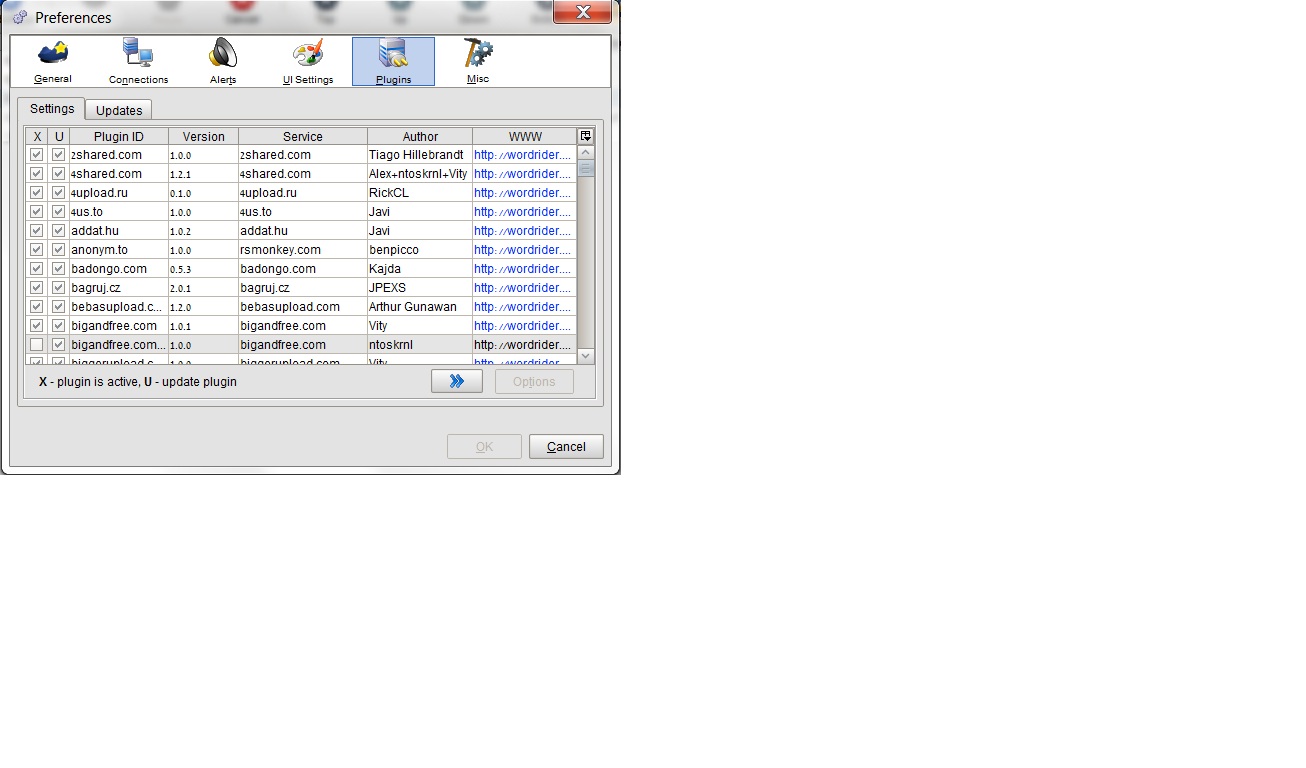Enable the bigandfree.com ntoskrnl plugin active checkbox
This screenshot has height=768, width=1306.
click(37, 345)
